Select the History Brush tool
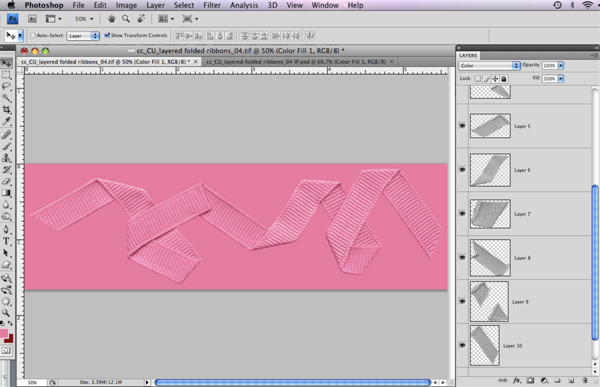The image size is (600, 387). (6, 170)
